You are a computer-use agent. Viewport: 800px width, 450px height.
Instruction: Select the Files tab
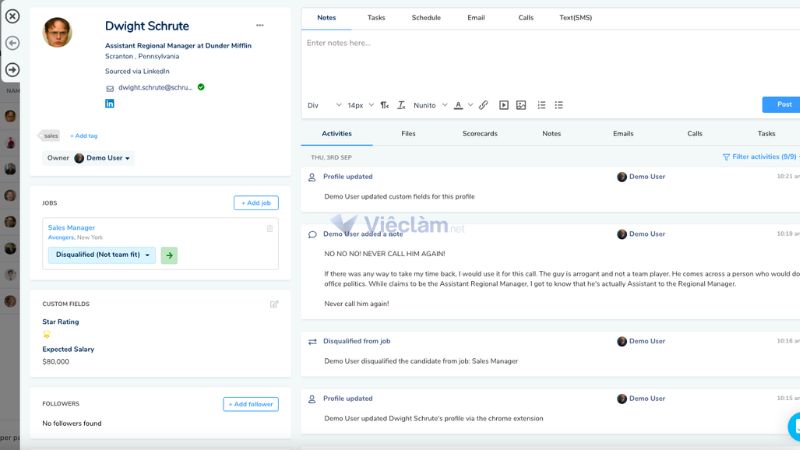tap(408, 134)
